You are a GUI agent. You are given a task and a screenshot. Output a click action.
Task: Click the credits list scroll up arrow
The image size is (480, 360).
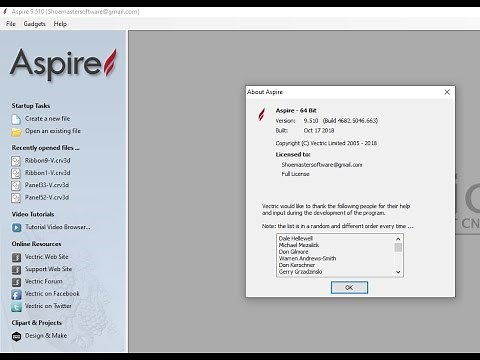point(398,239)
